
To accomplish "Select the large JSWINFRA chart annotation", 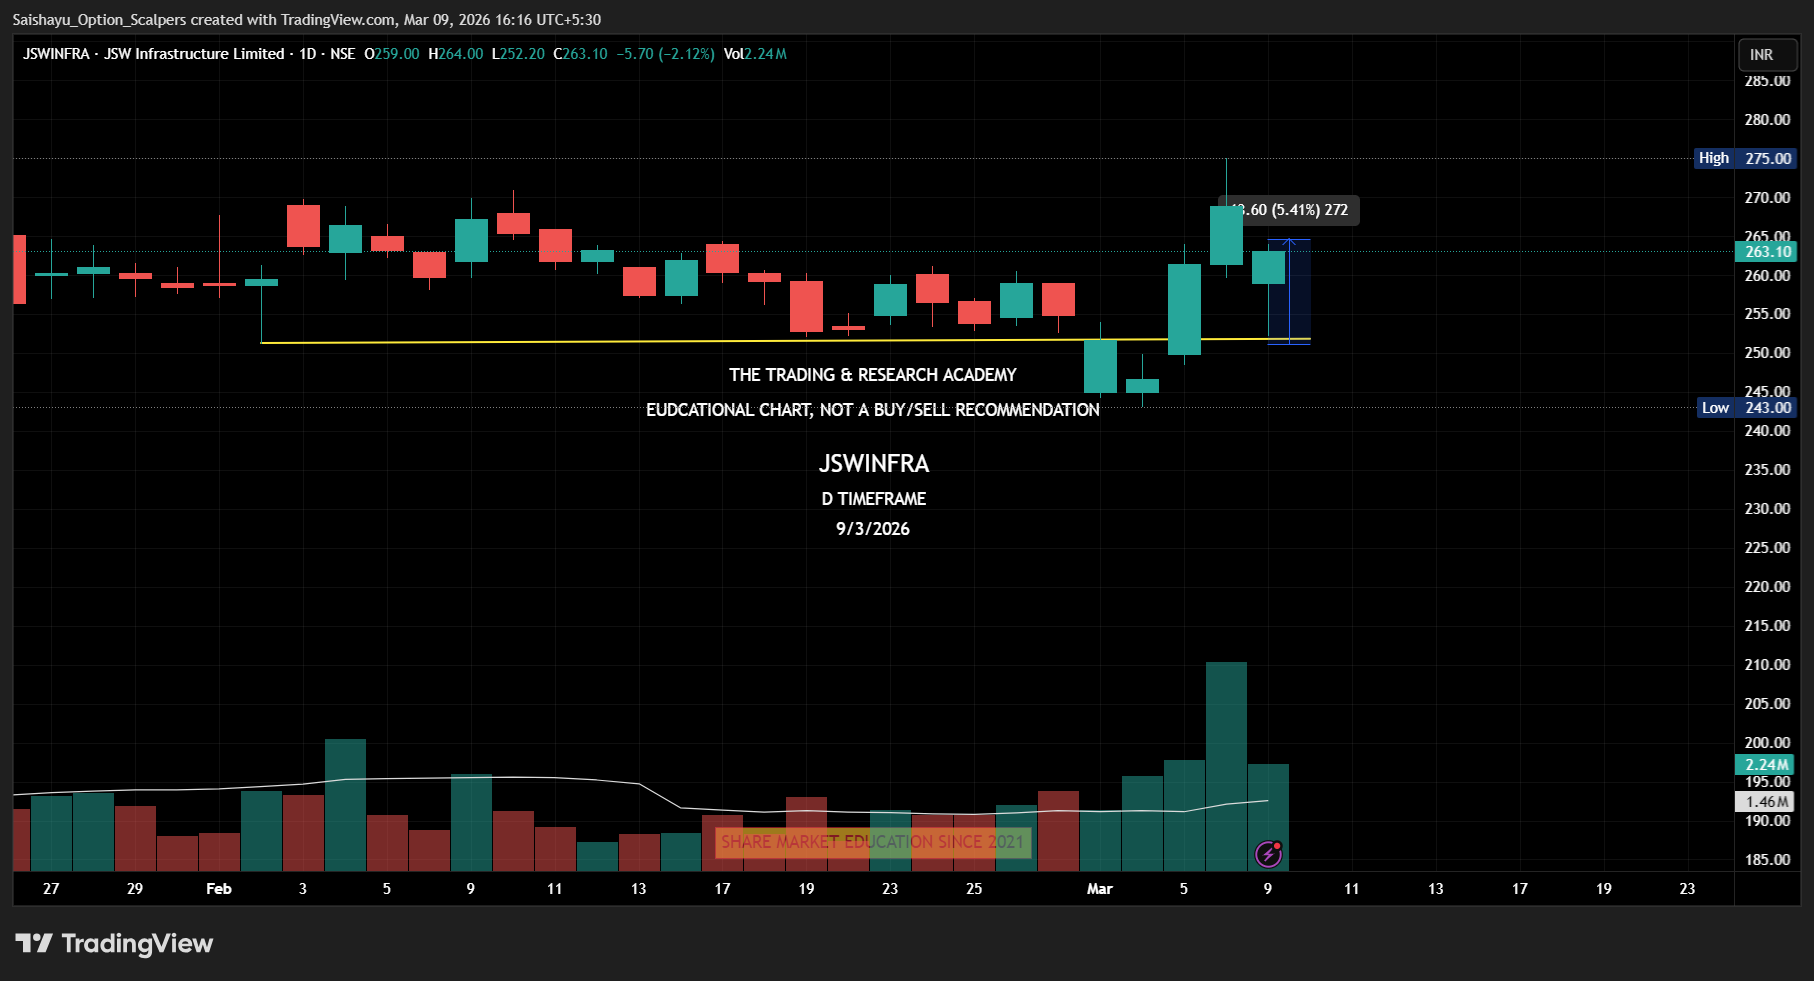I will (x=874, y=464).
